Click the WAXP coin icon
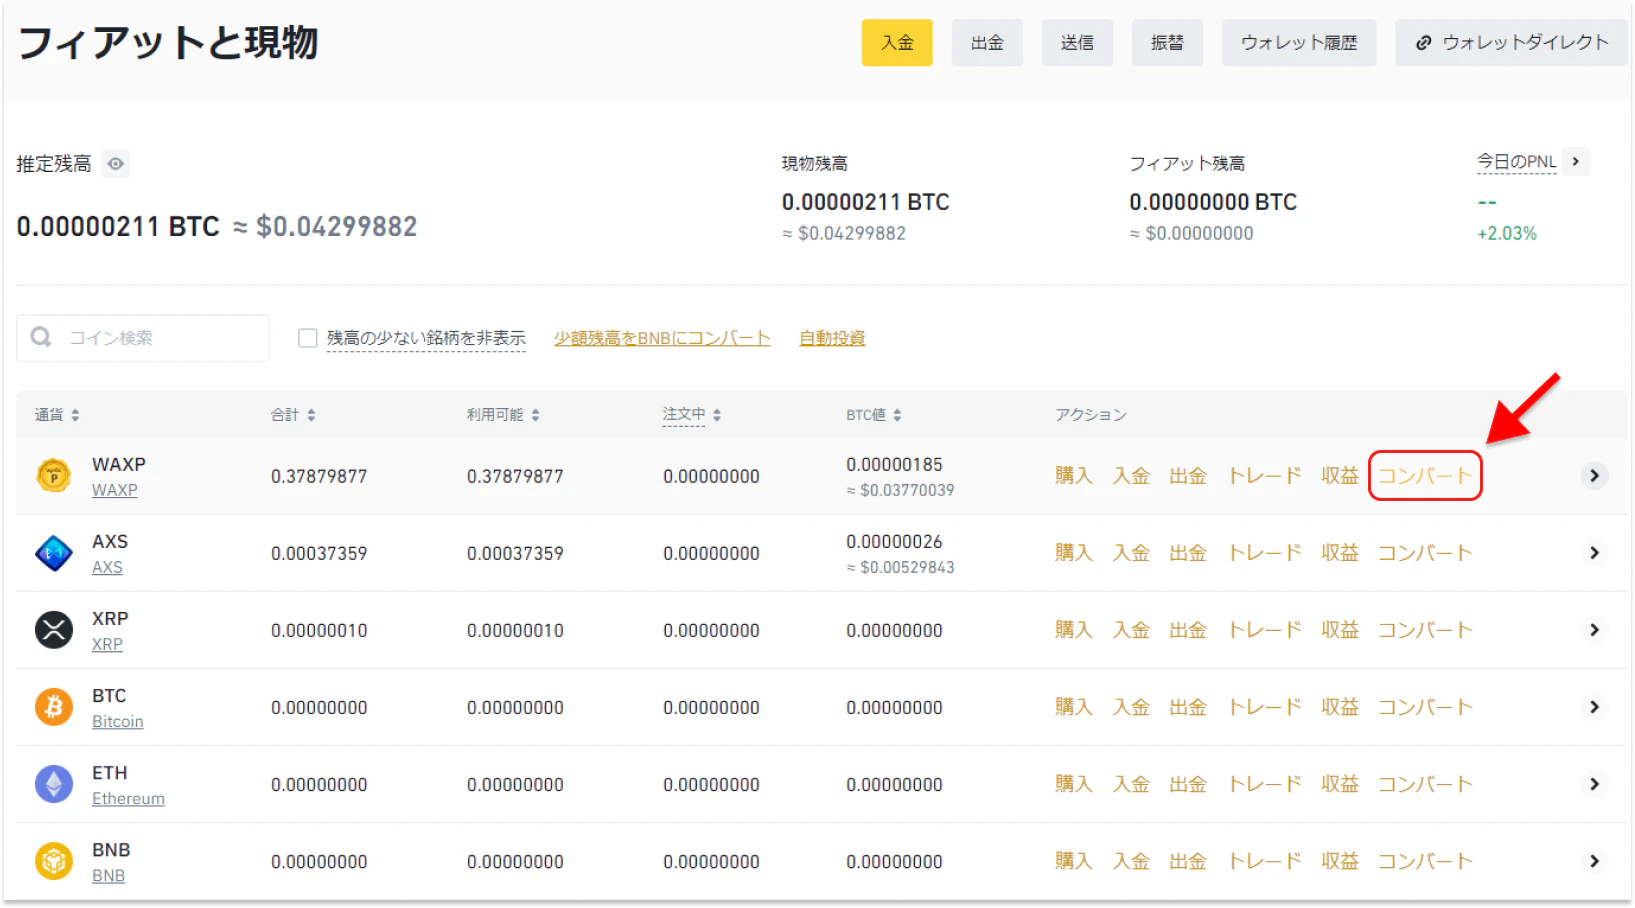The image size is (1635, 908). click(x=54, y=476)
